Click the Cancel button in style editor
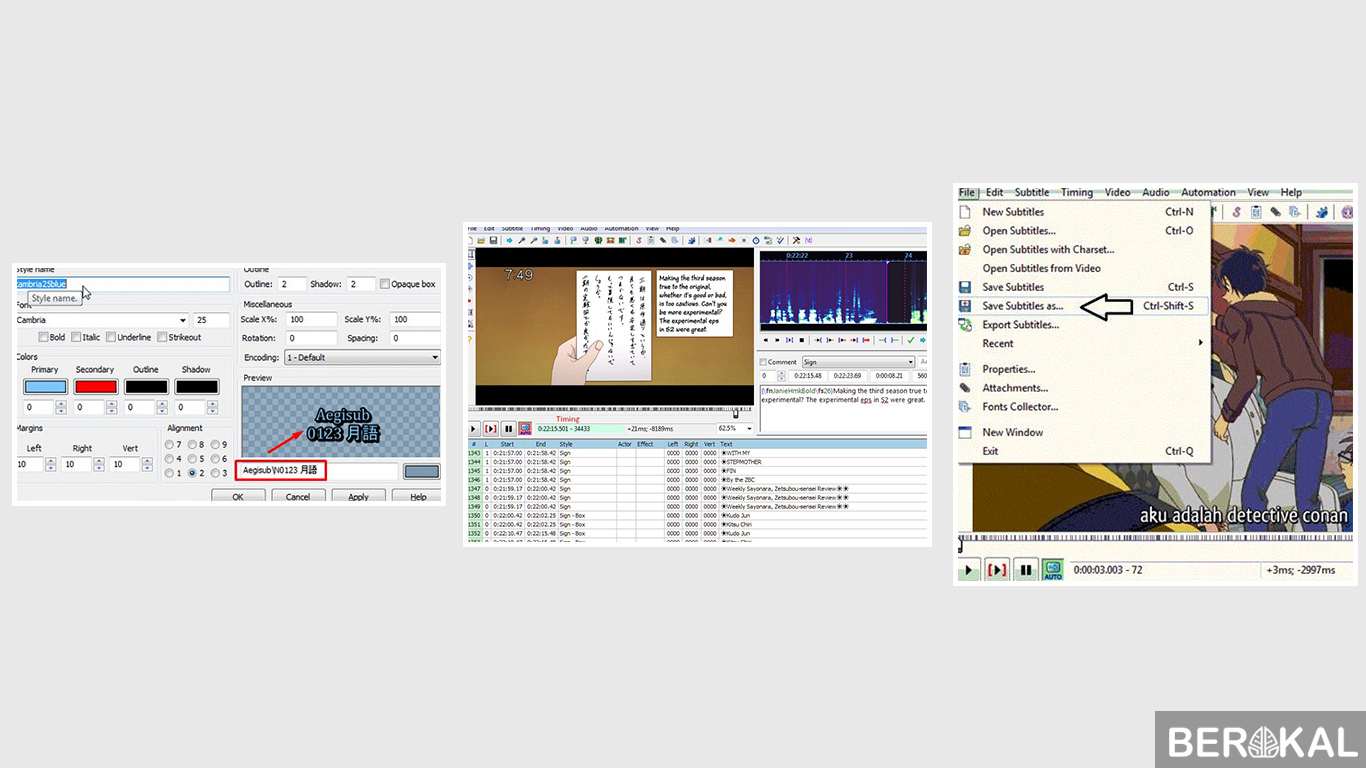 pyautogui.click(x=298, y=496)
